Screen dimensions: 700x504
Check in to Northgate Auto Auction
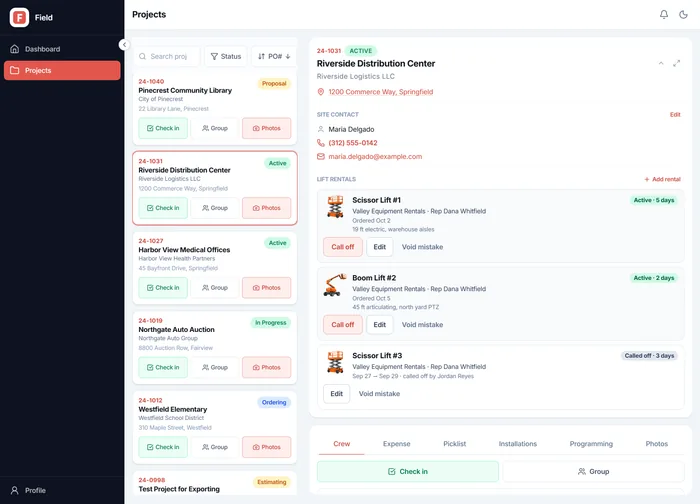[163, 367]
